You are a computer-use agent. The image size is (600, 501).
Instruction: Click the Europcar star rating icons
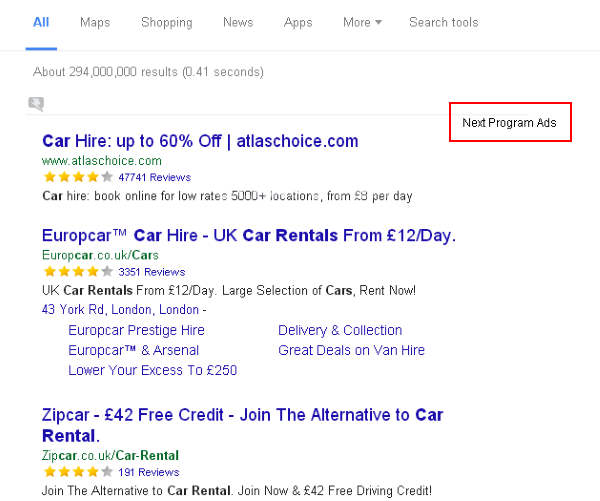77,272
